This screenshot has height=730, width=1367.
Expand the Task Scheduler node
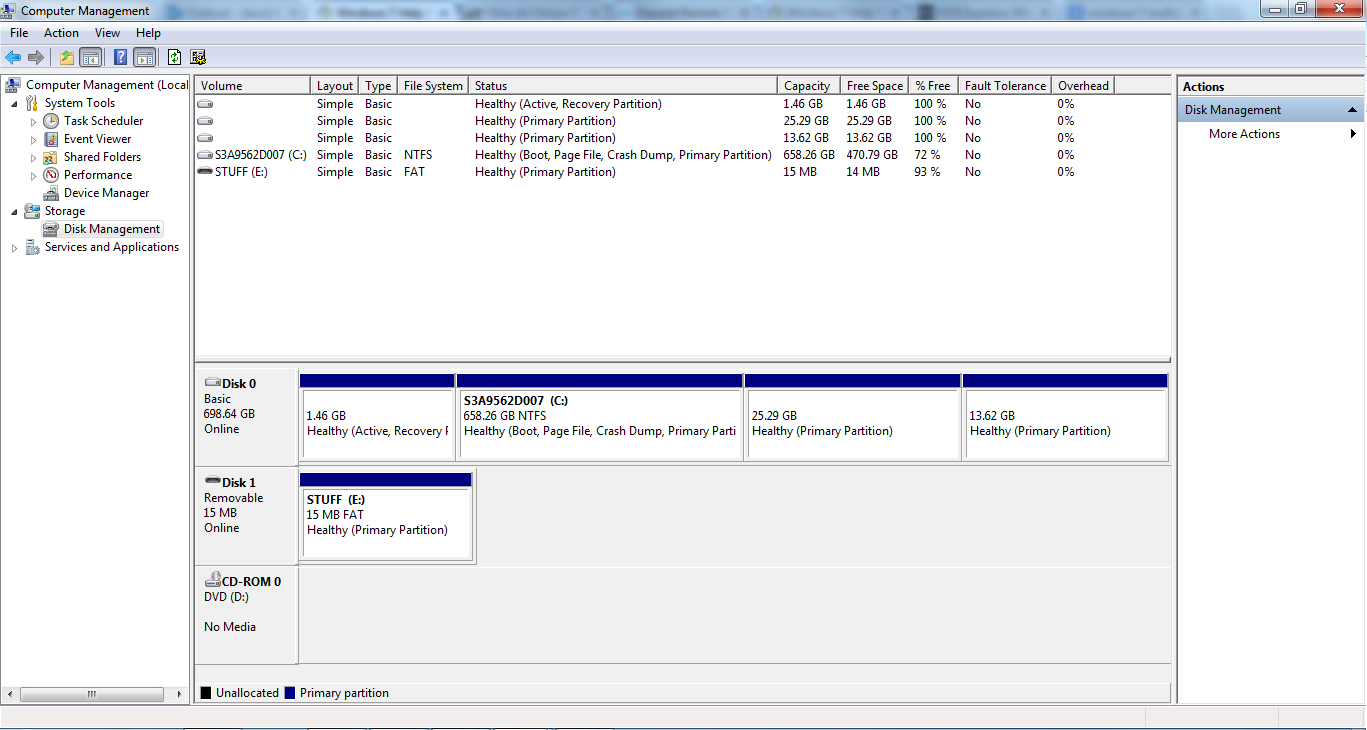tap(33, 122)
